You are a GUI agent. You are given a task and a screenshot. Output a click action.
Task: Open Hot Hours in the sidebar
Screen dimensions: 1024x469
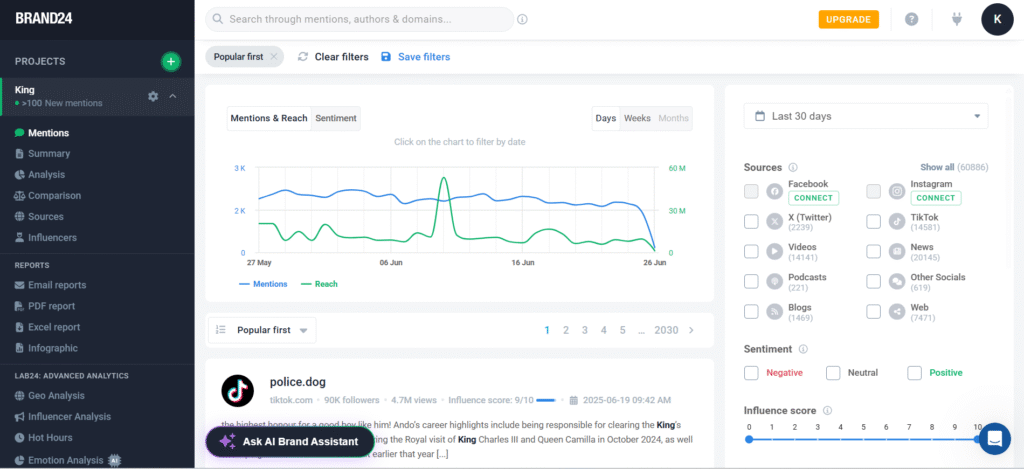[x=50, y=438]
